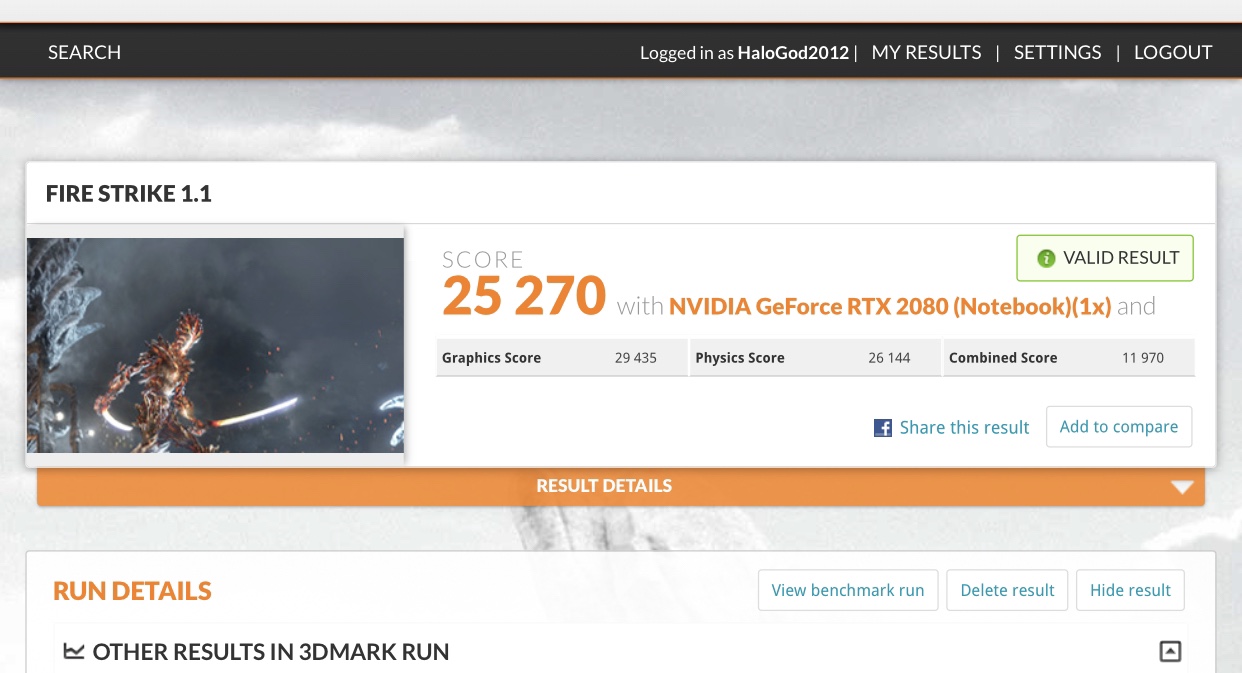Click the VALID RESULT badge
Screen dimensions: 1242x673
point(1104,258)
